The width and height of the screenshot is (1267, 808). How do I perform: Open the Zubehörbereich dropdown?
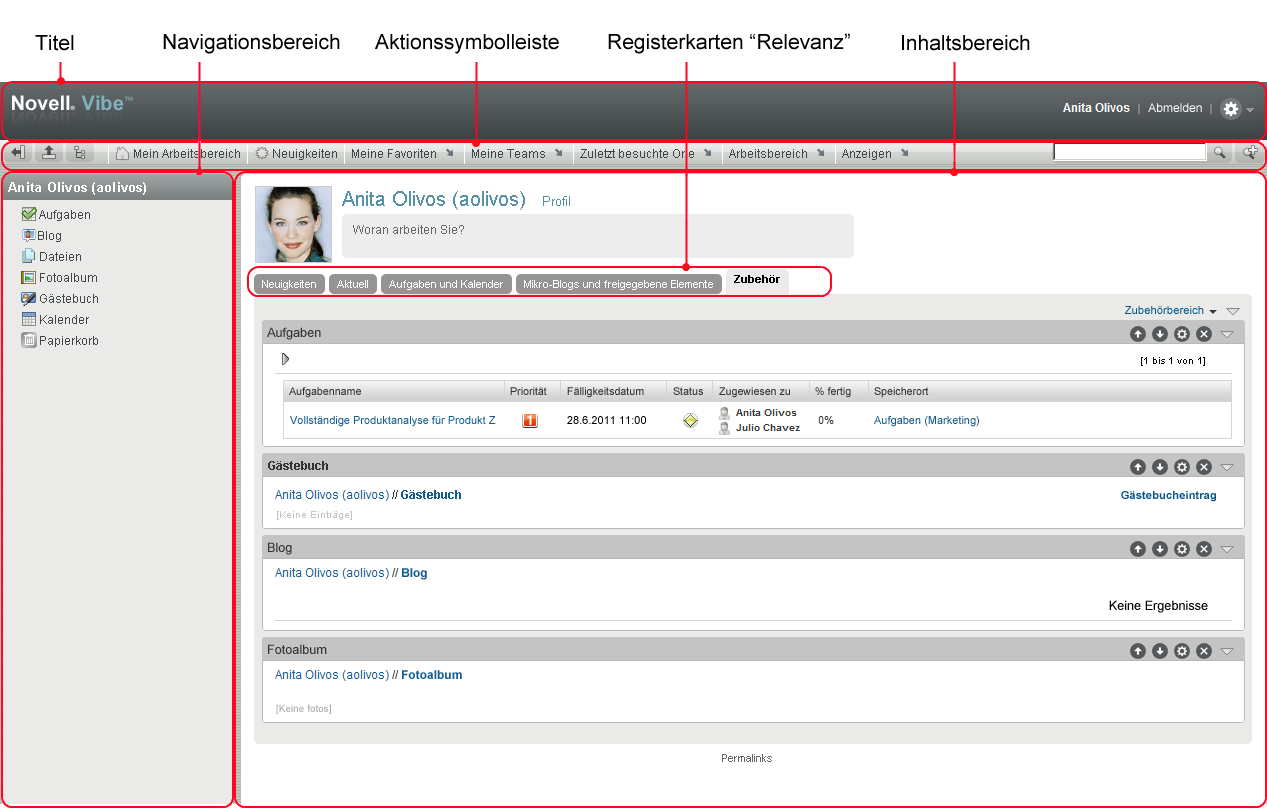[1170, 311]
